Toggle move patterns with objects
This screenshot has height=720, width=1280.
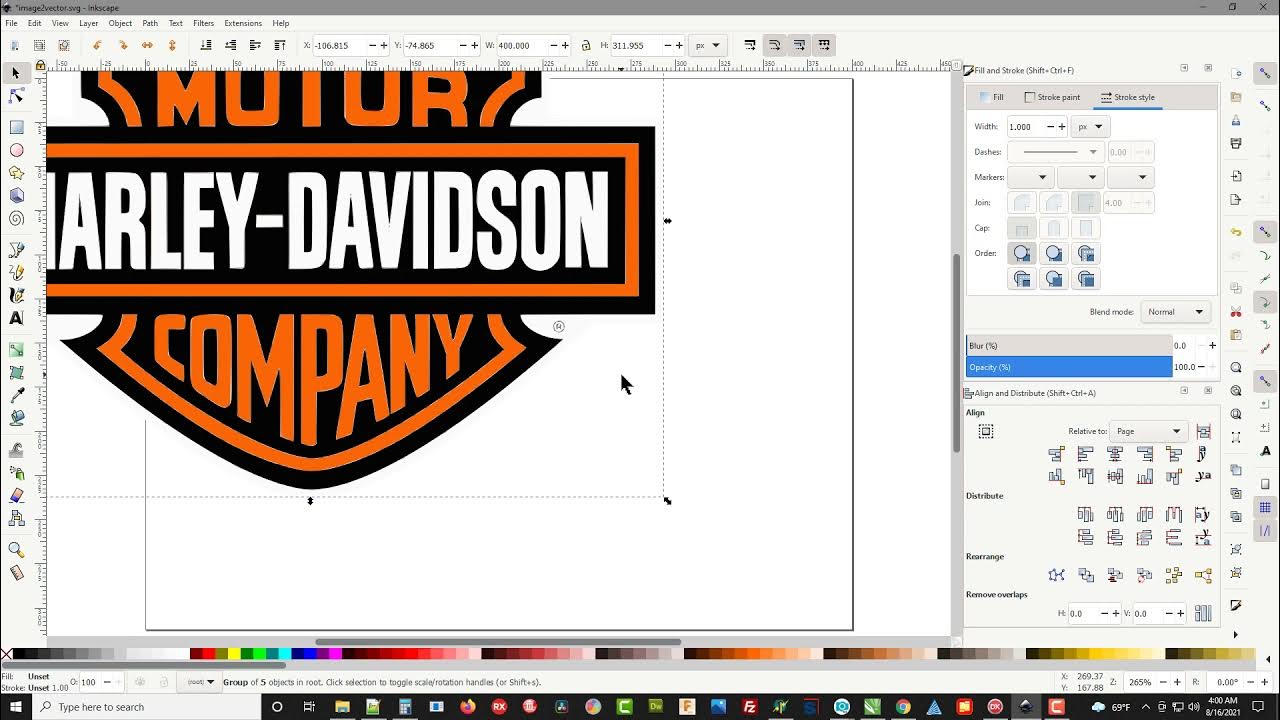pyautogui.click(x=824, y=45)
